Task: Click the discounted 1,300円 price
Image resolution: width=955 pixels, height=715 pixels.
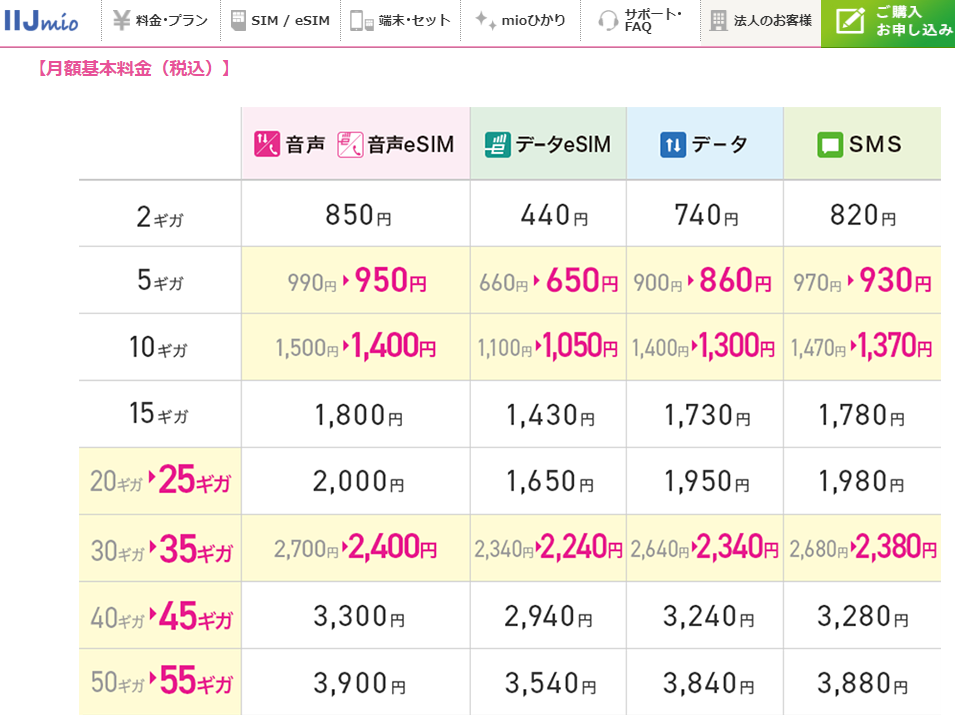Action: tap(736, 345)
